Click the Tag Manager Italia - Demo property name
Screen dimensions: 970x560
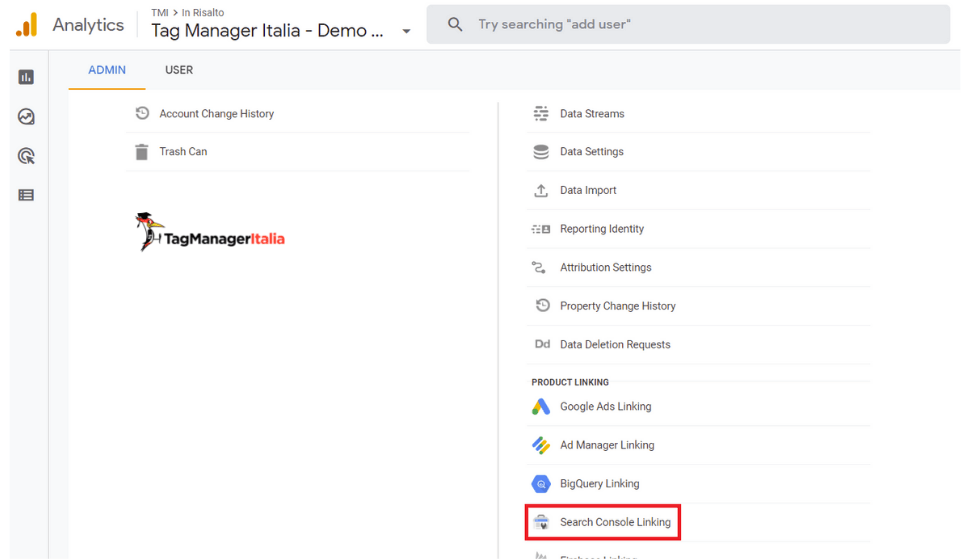click(x=267, y=31)
